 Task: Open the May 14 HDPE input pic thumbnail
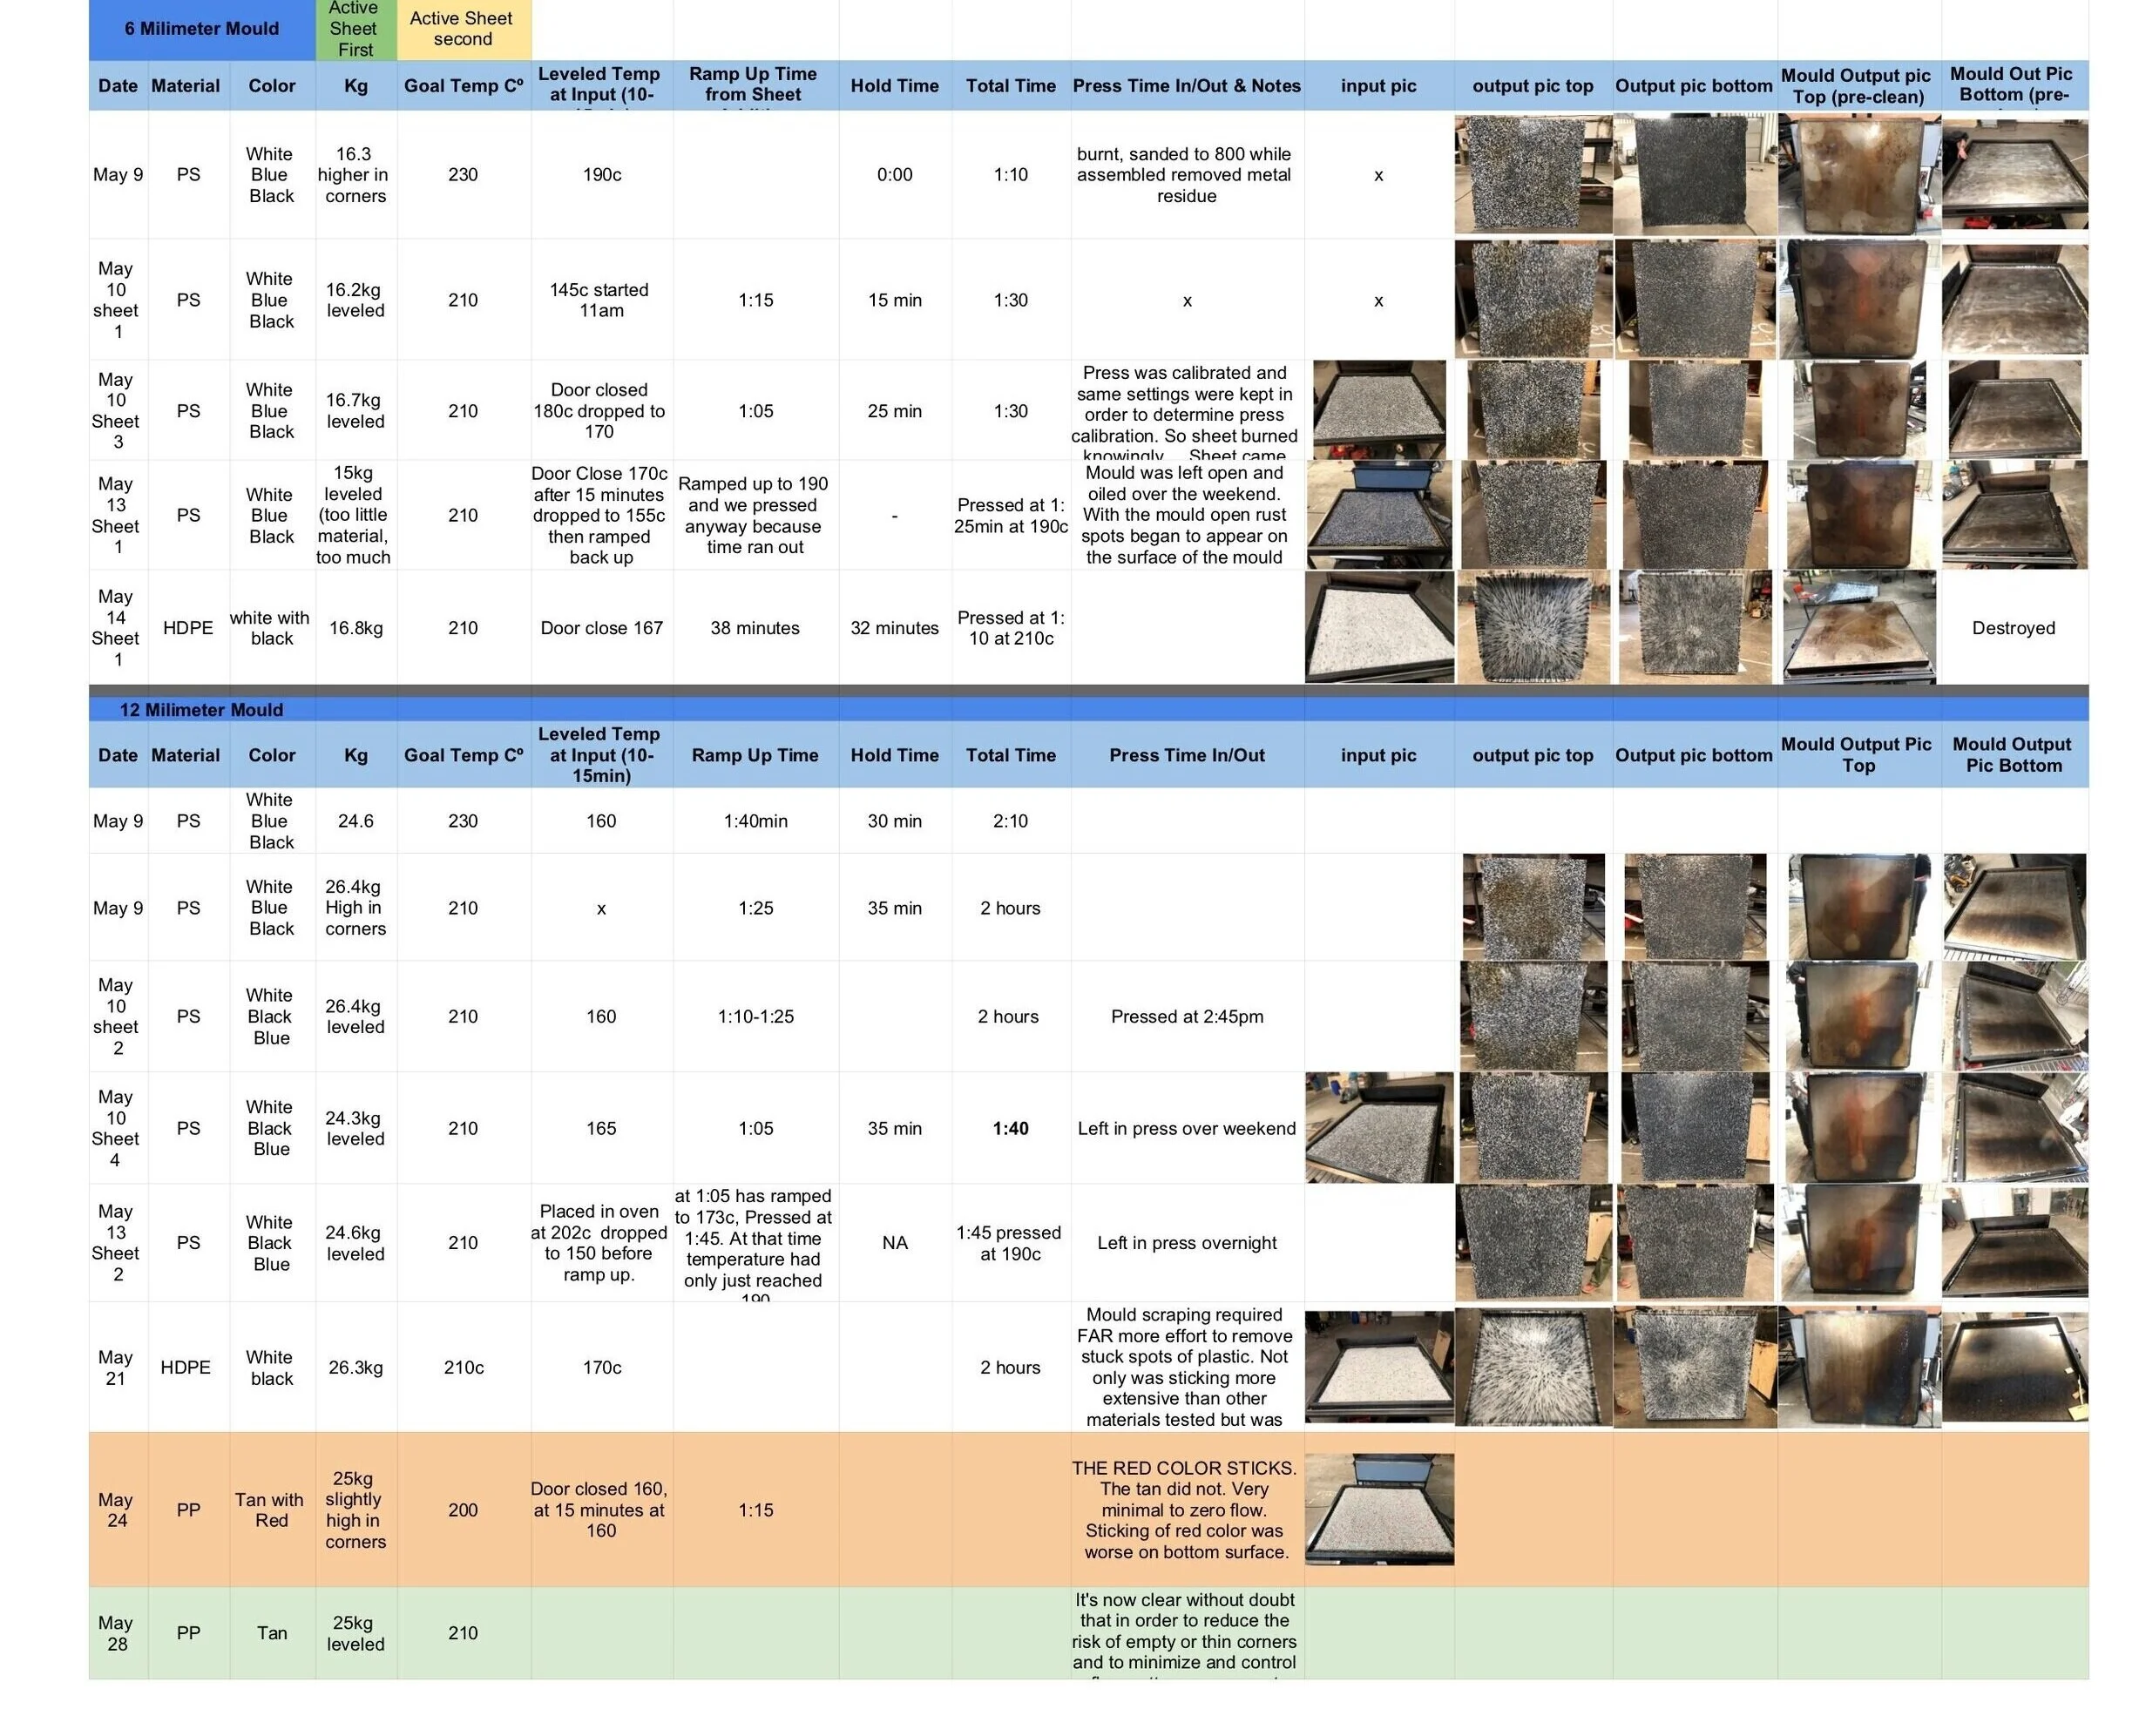(1378, 627)
